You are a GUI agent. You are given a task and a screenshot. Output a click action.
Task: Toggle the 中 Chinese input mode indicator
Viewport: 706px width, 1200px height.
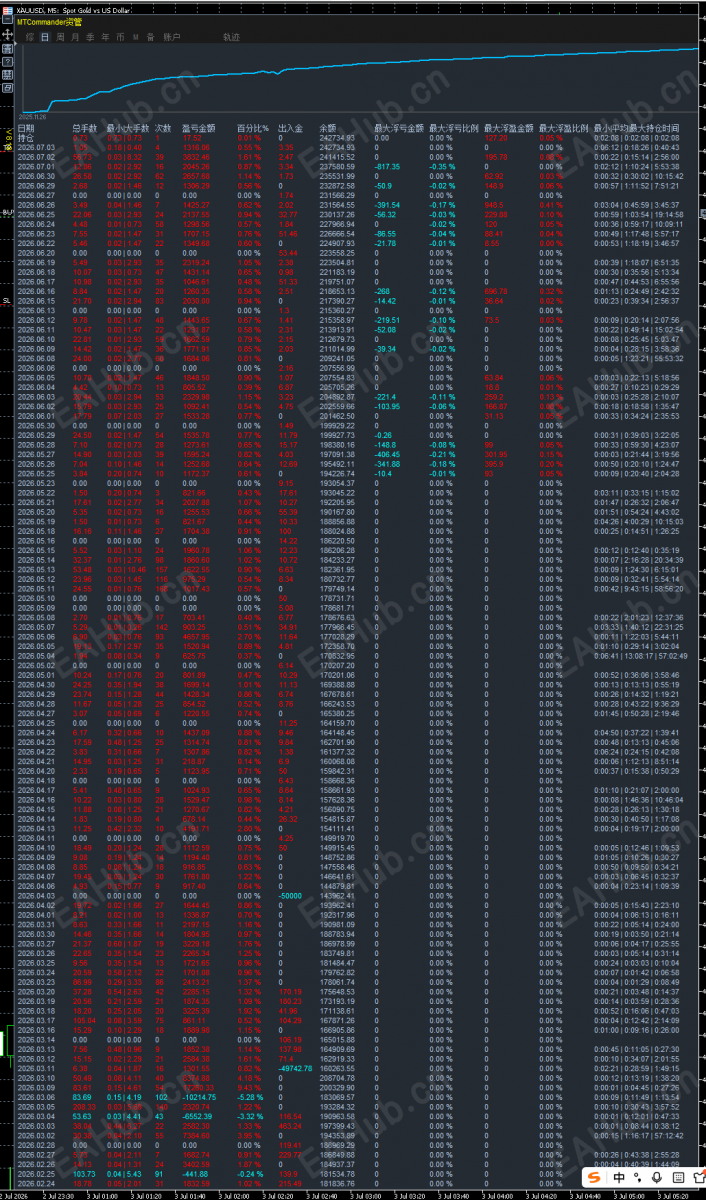tap(619, 1178)
